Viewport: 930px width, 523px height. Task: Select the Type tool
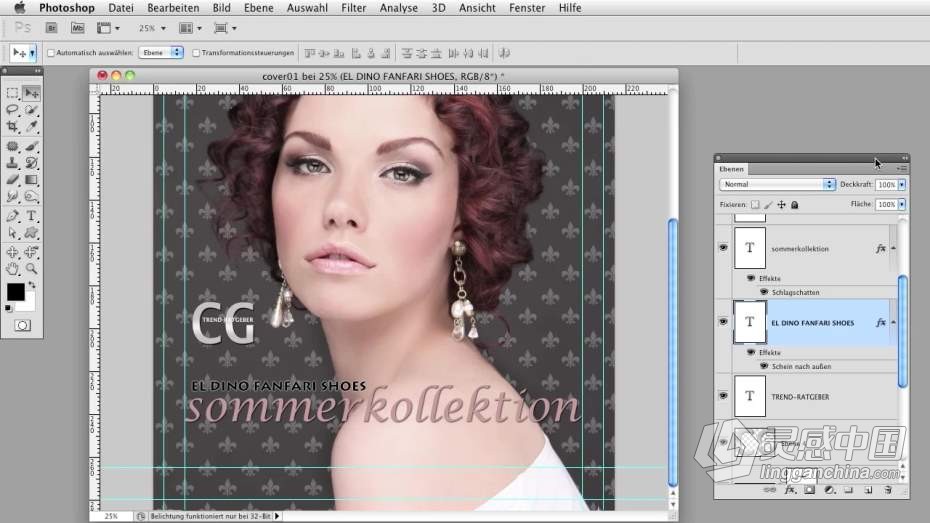coord(31,216)
